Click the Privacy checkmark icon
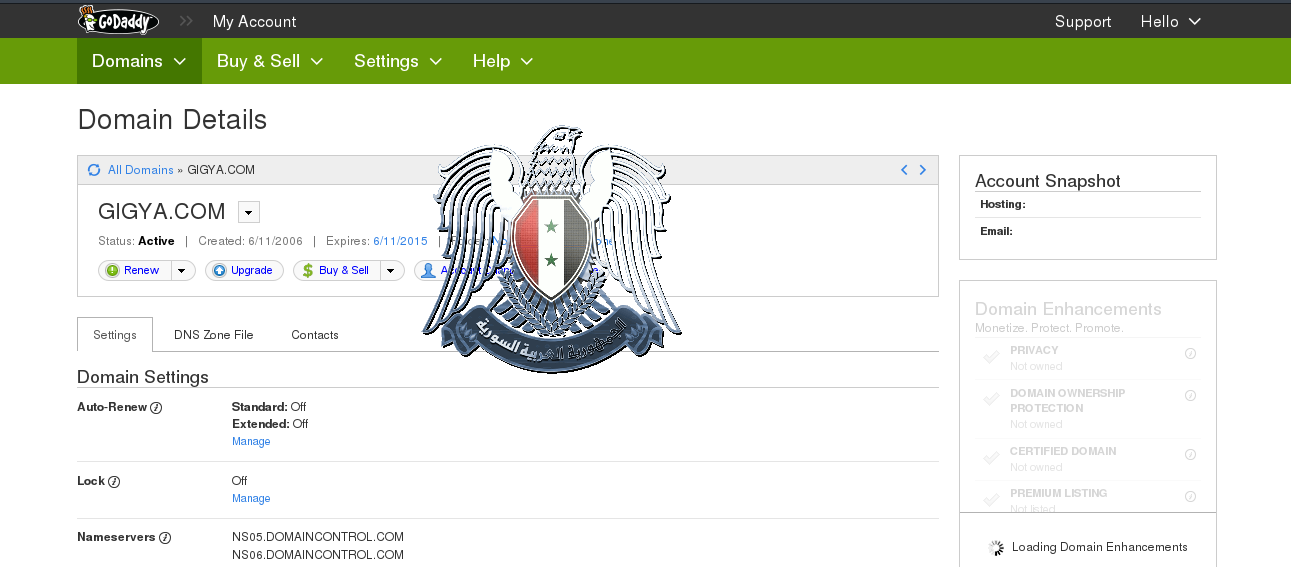Screen dimensions: 1291x567 (x=991, y=357)
